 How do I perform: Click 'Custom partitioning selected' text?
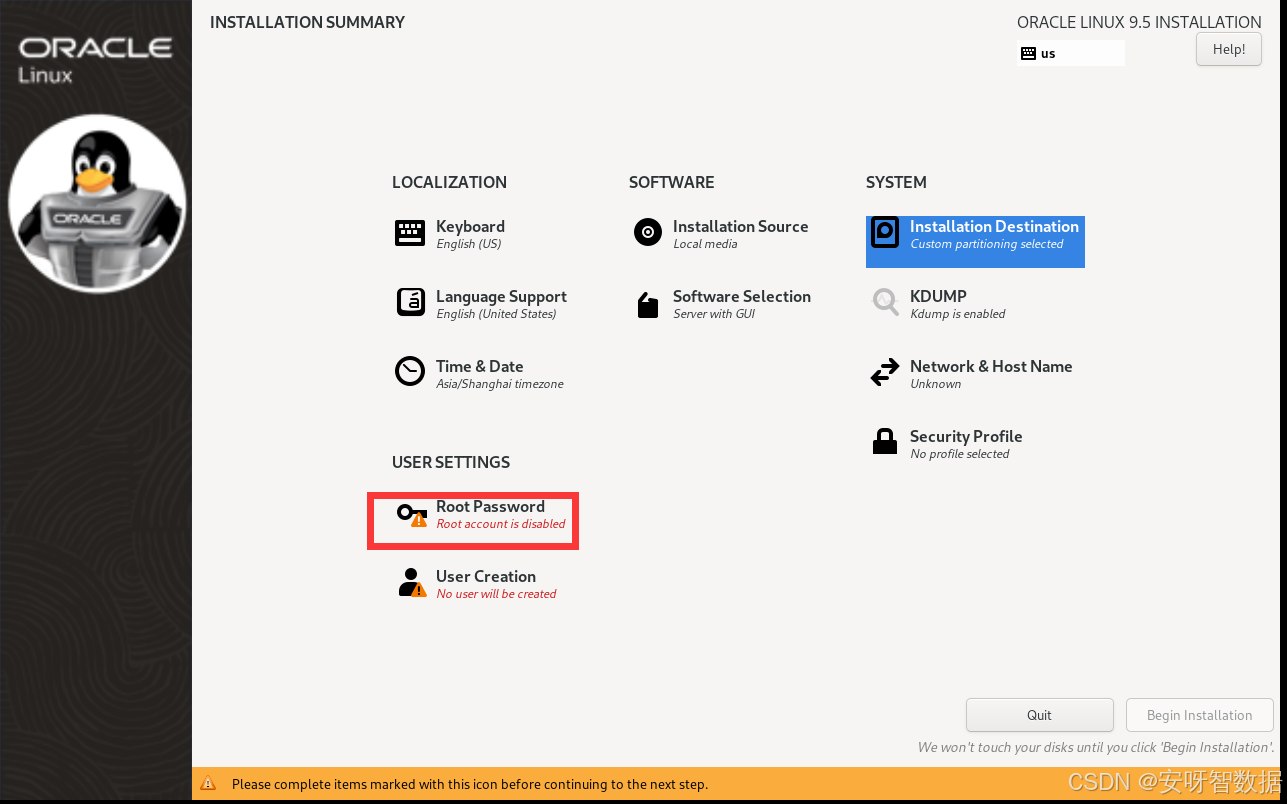[986, 244]
